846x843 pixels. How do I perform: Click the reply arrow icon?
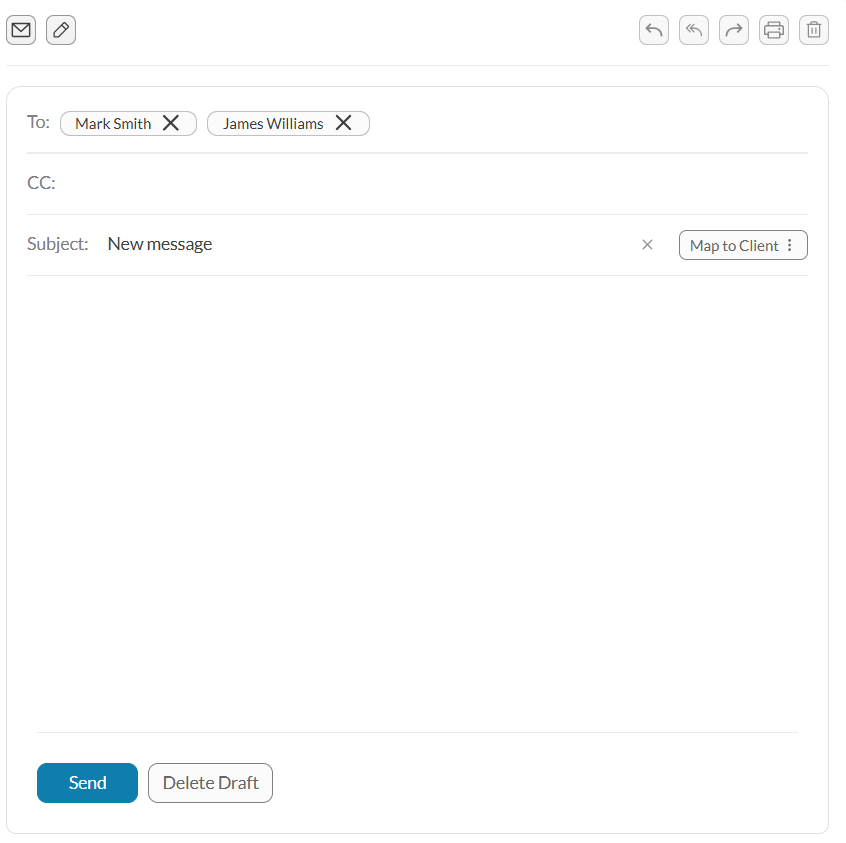tap(654, 30)
